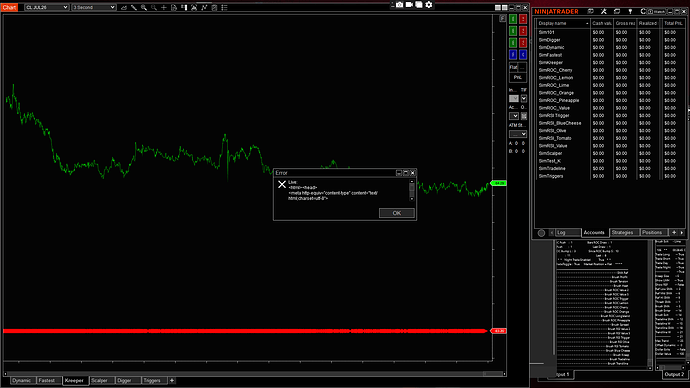Click the Flat button in Chart Trader
The height and width of the screenshot is (388, 690).
(514, 67)
